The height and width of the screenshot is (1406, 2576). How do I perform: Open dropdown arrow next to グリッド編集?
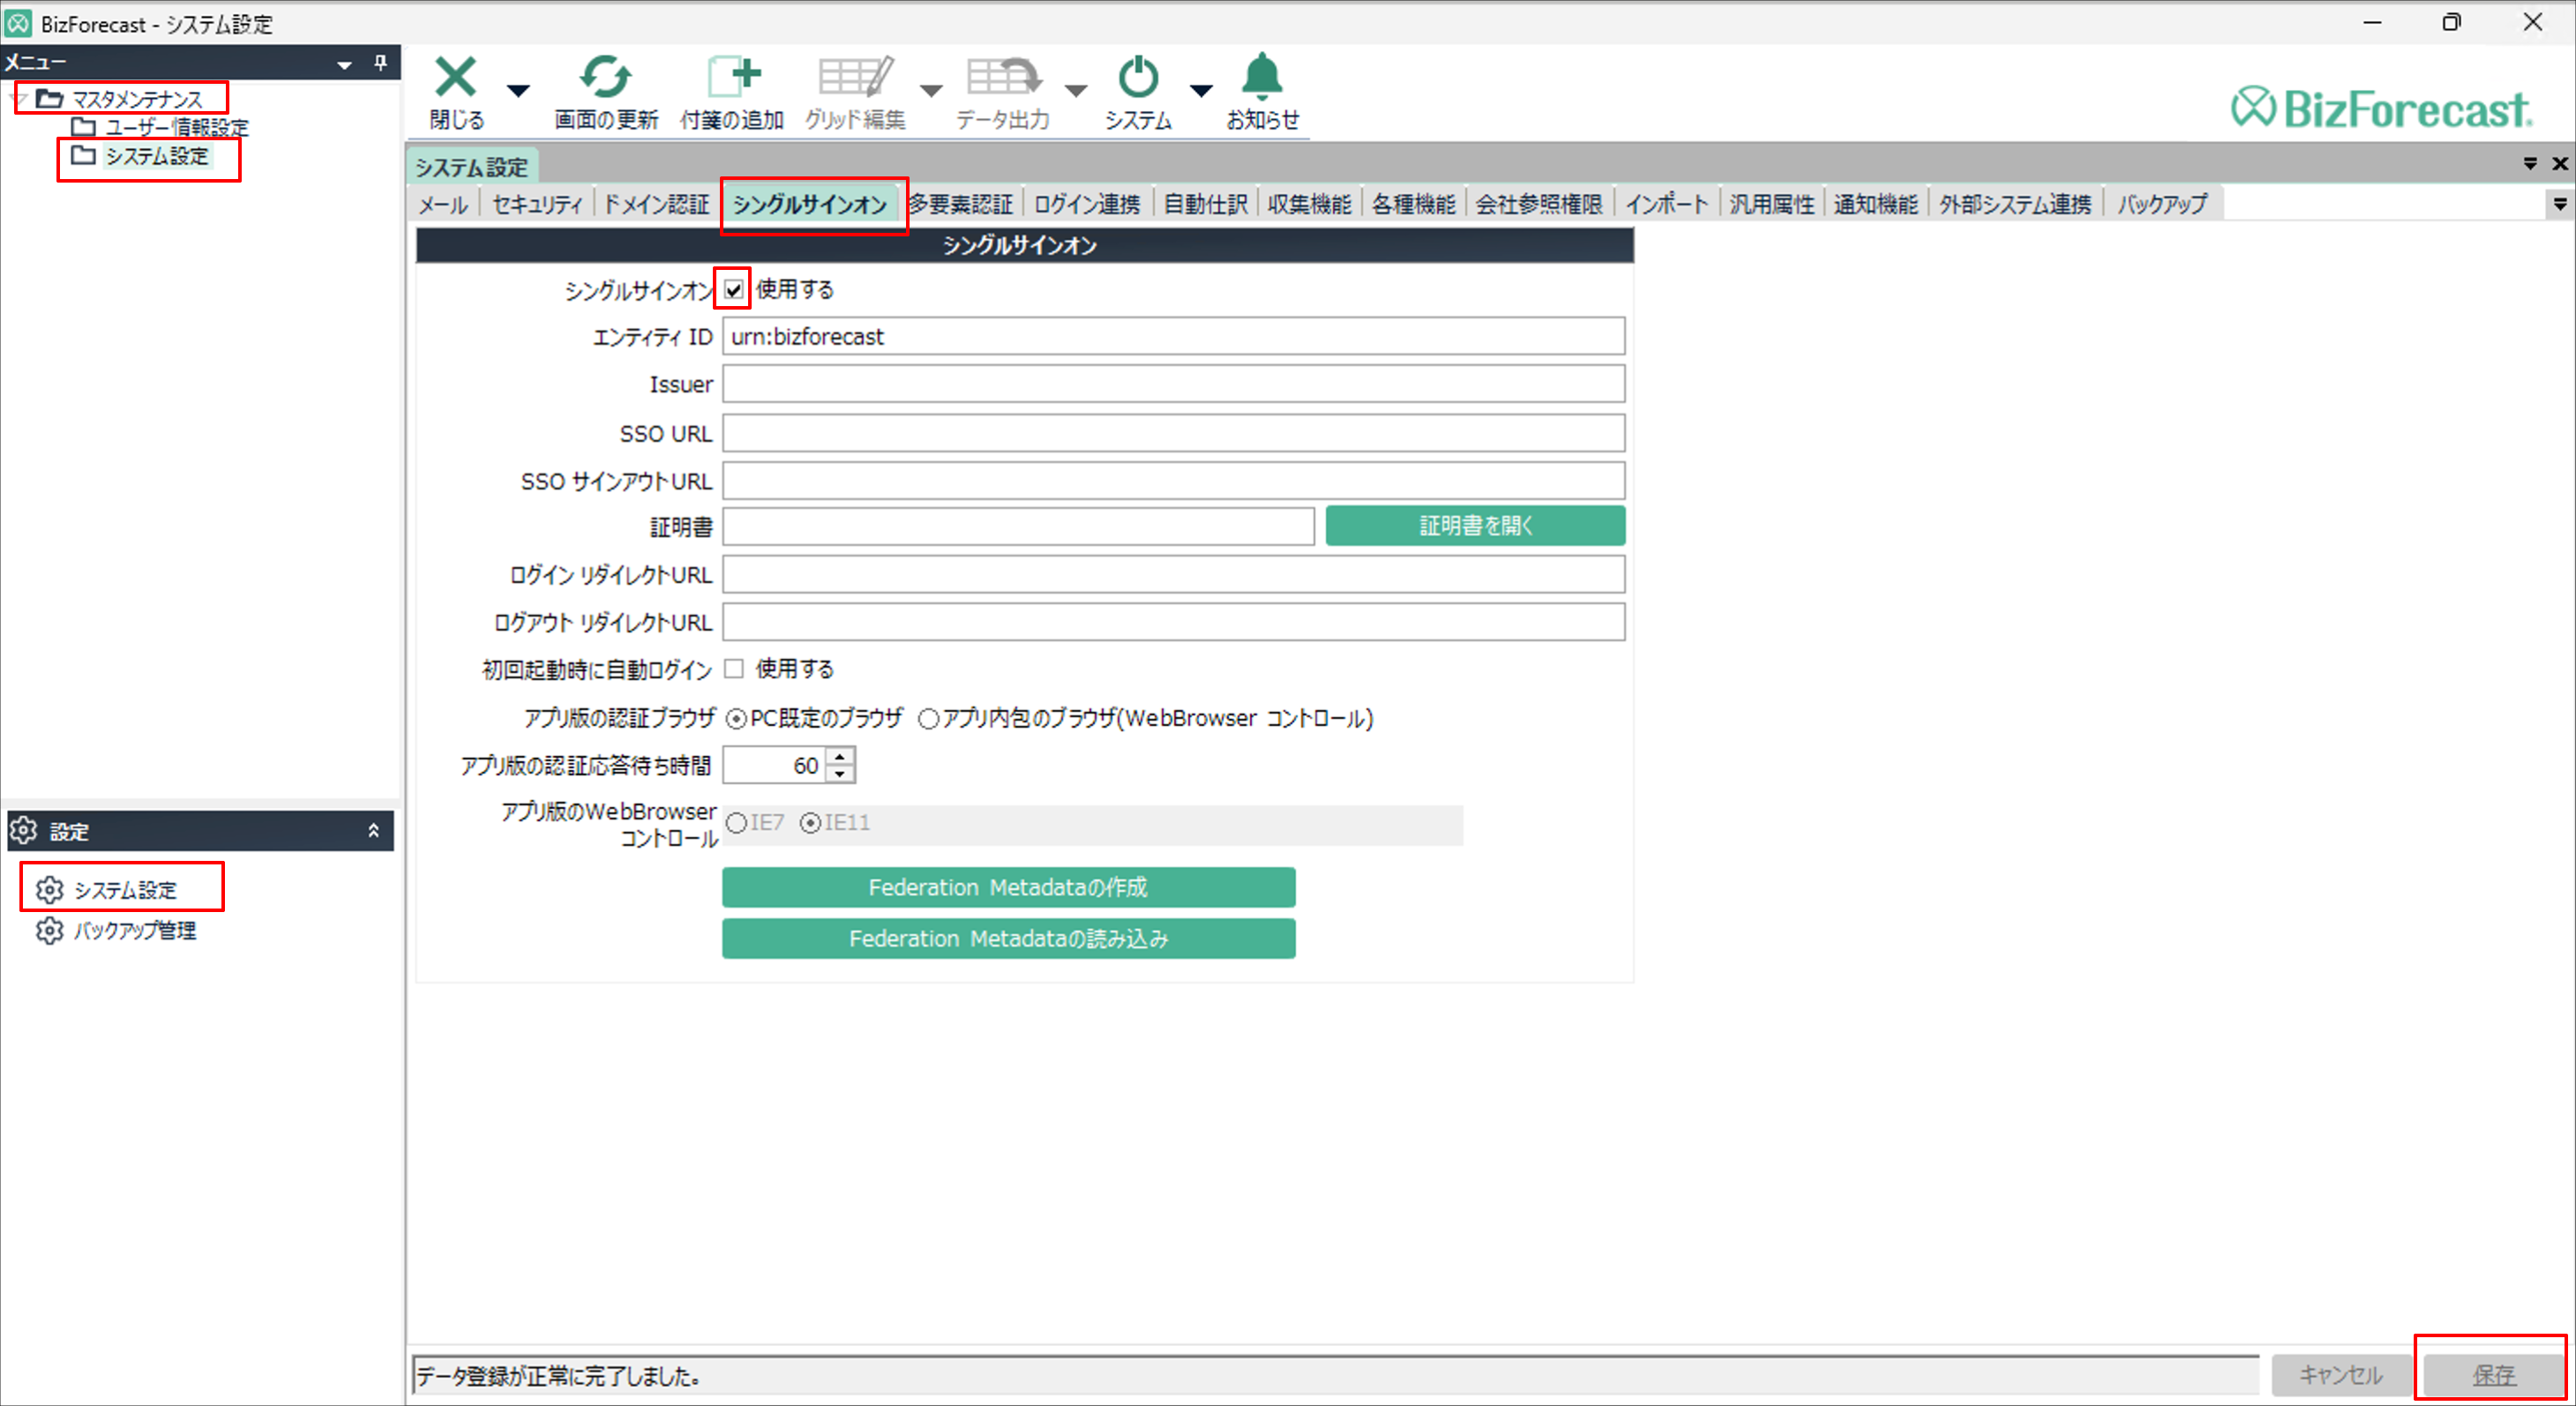click(931, 91)
